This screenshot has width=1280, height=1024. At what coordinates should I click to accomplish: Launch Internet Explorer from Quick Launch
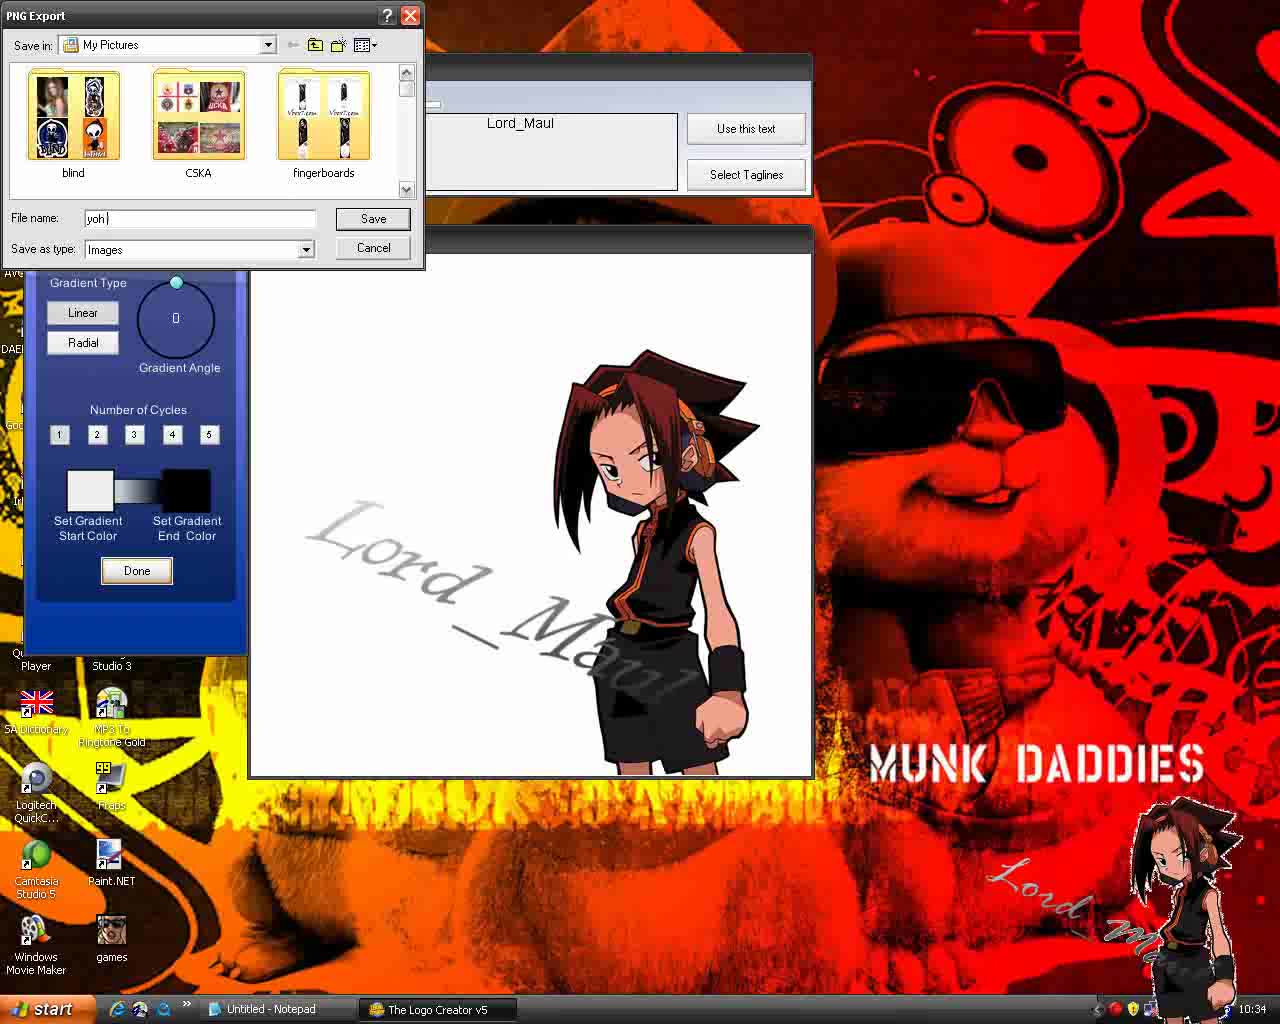tap(117, 1009)
